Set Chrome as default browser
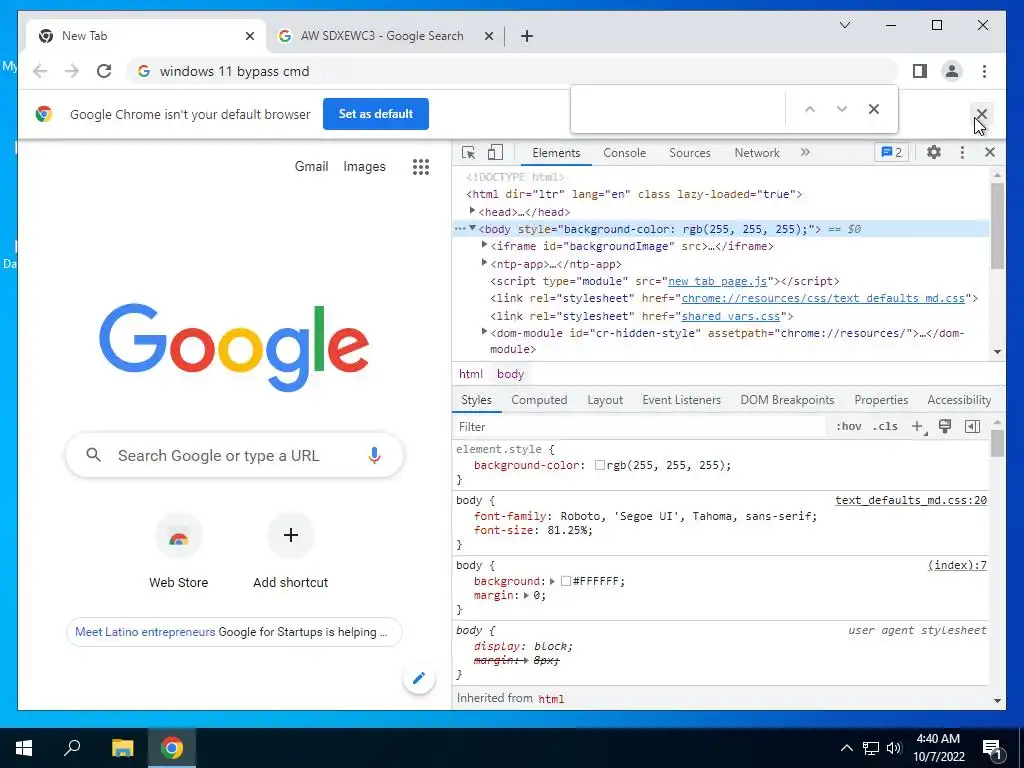 (376, 114)
